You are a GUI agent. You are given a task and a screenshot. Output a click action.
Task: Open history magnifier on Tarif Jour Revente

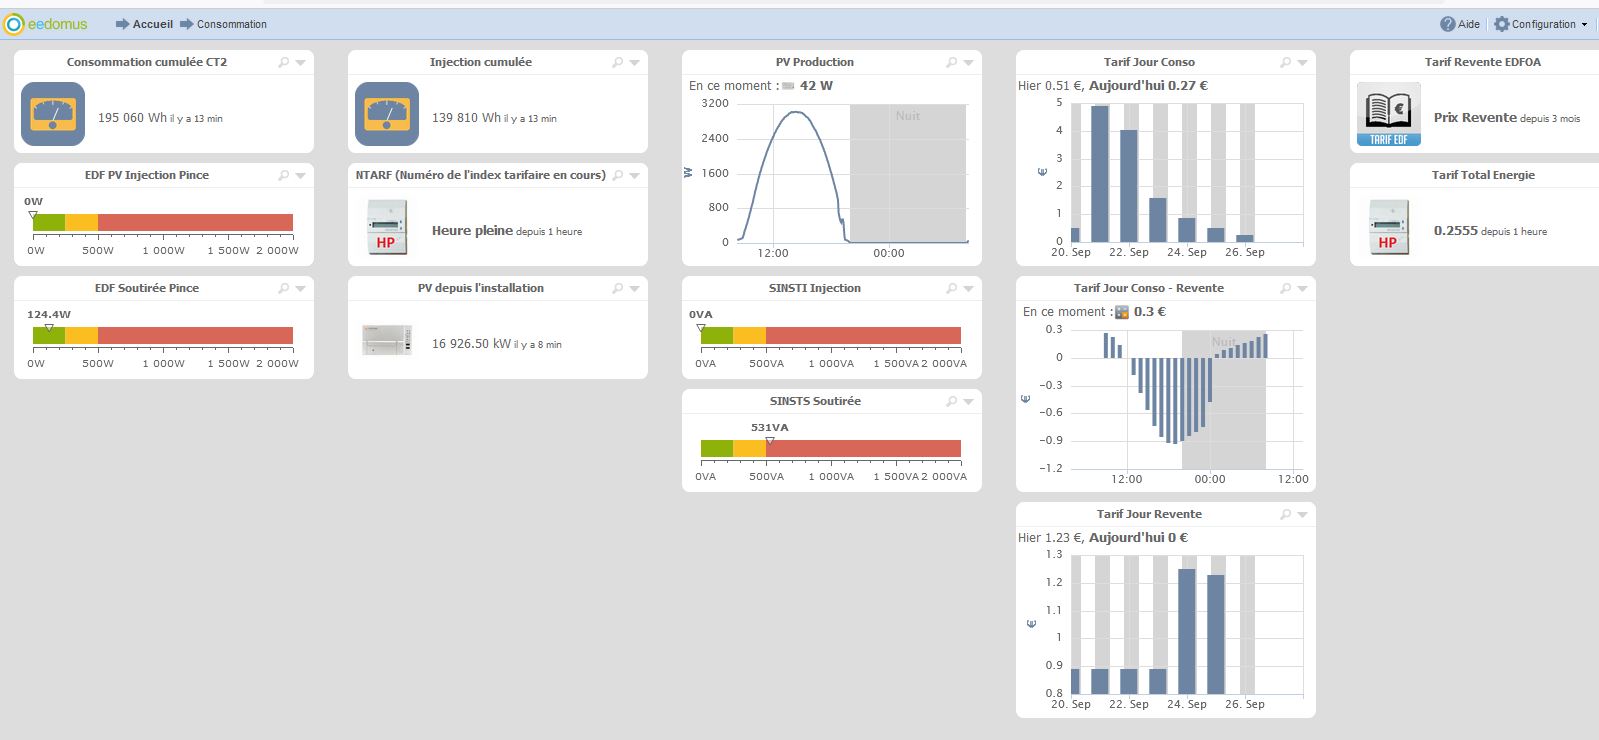[1286, 514]
